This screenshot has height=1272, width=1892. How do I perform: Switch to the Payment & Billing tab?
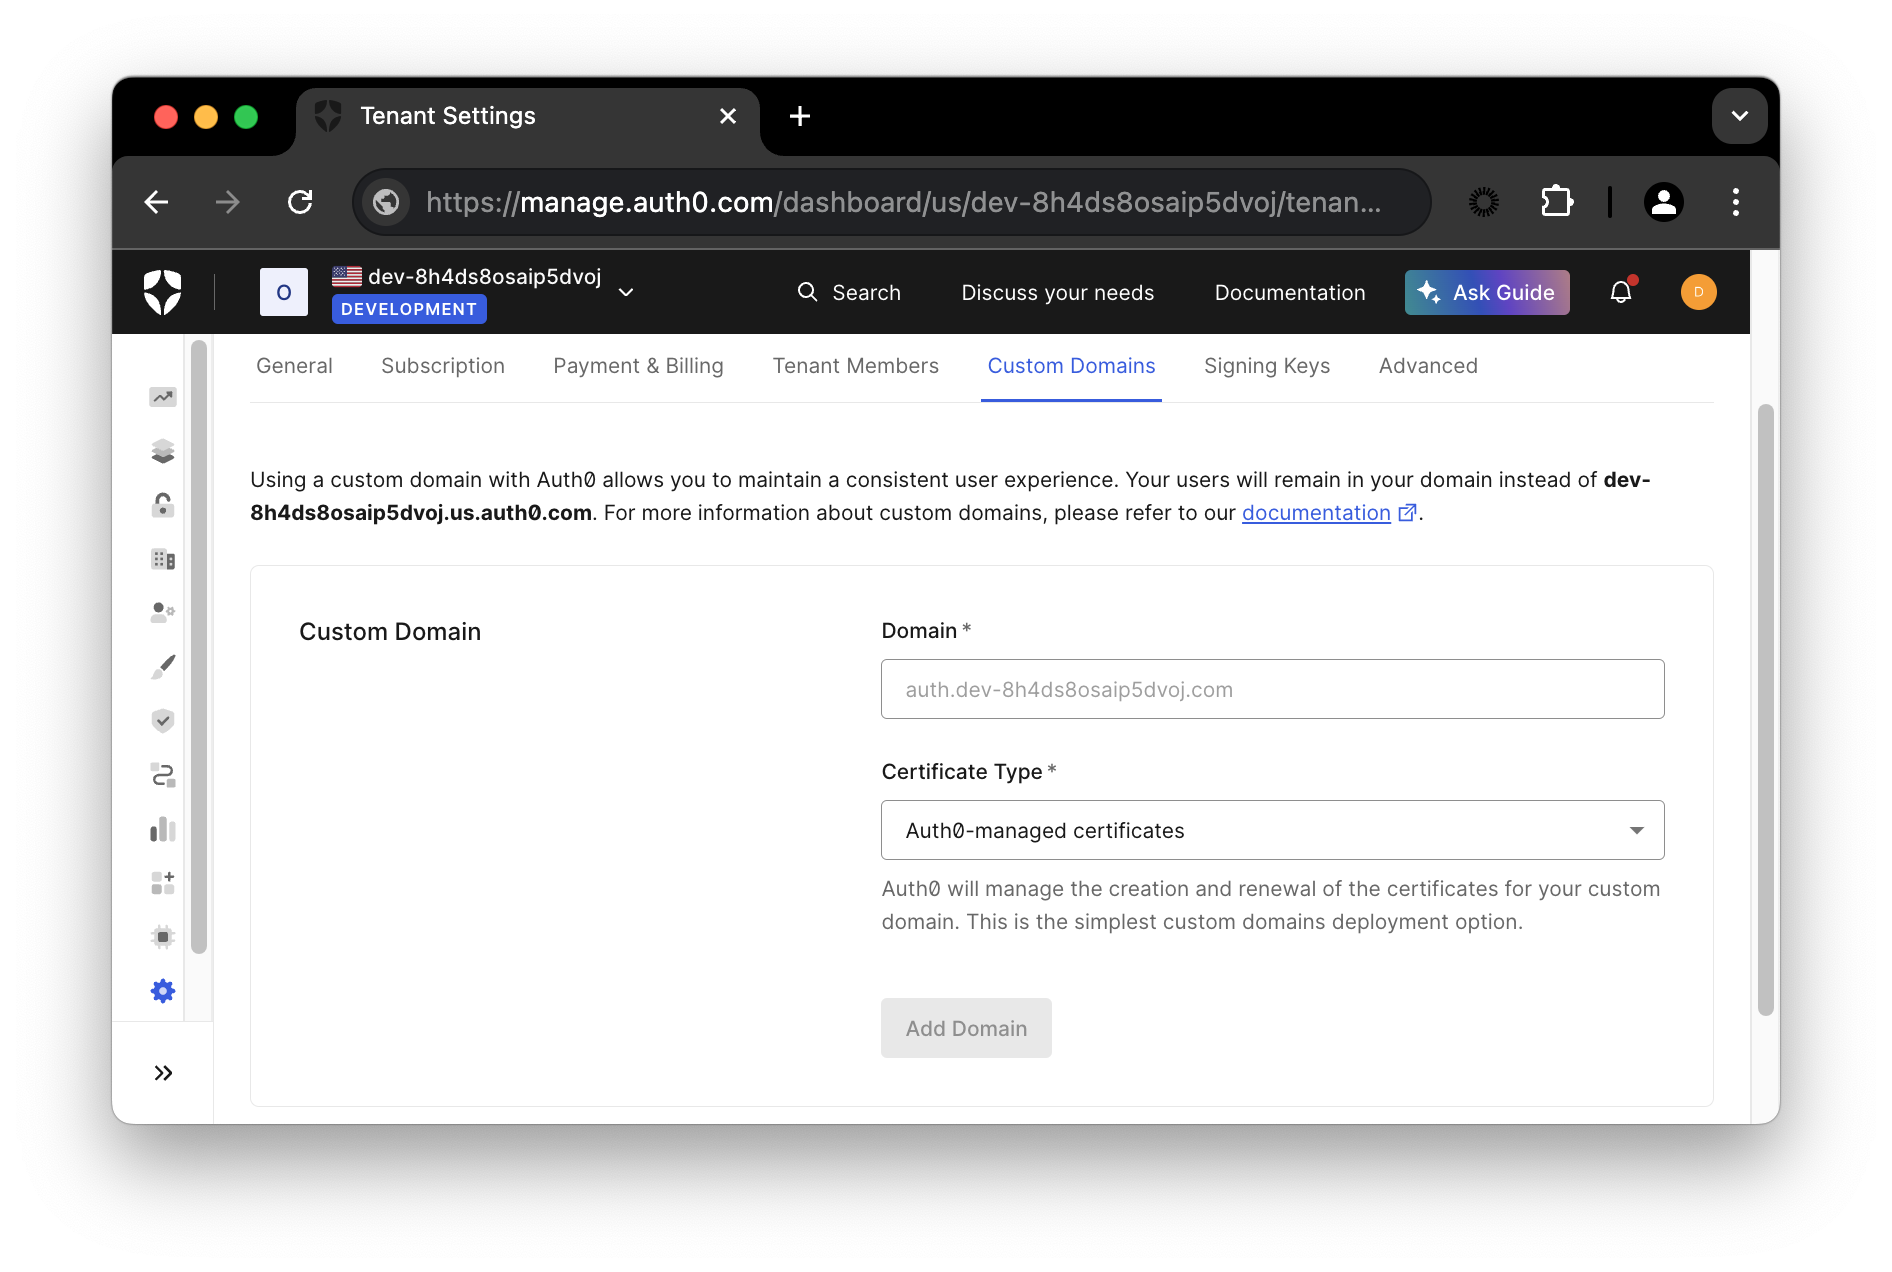click(x=638, y=366)
